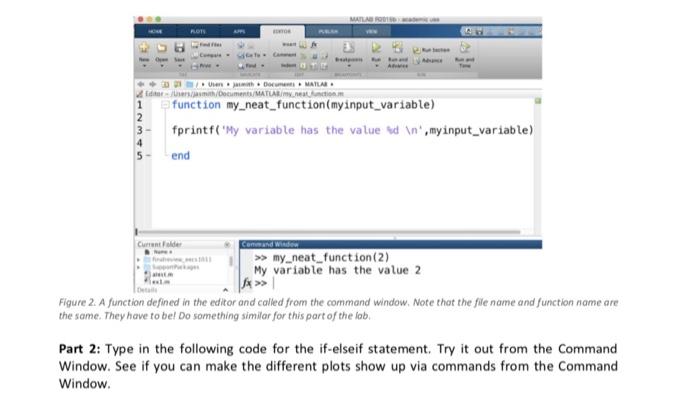Screen dimensions: 700x408
Task: Expand the Save dropdown arrow
Action: tap(179, 66)
